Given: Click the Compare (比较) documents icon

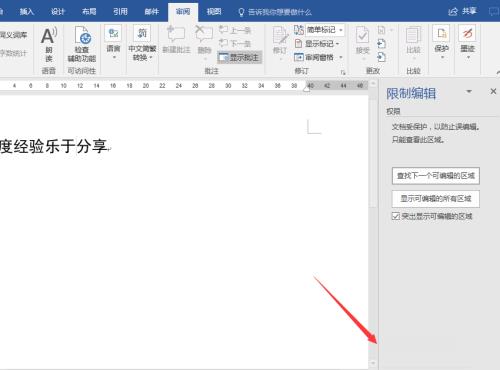Looking at the screenshot, I should click(413, 35).
